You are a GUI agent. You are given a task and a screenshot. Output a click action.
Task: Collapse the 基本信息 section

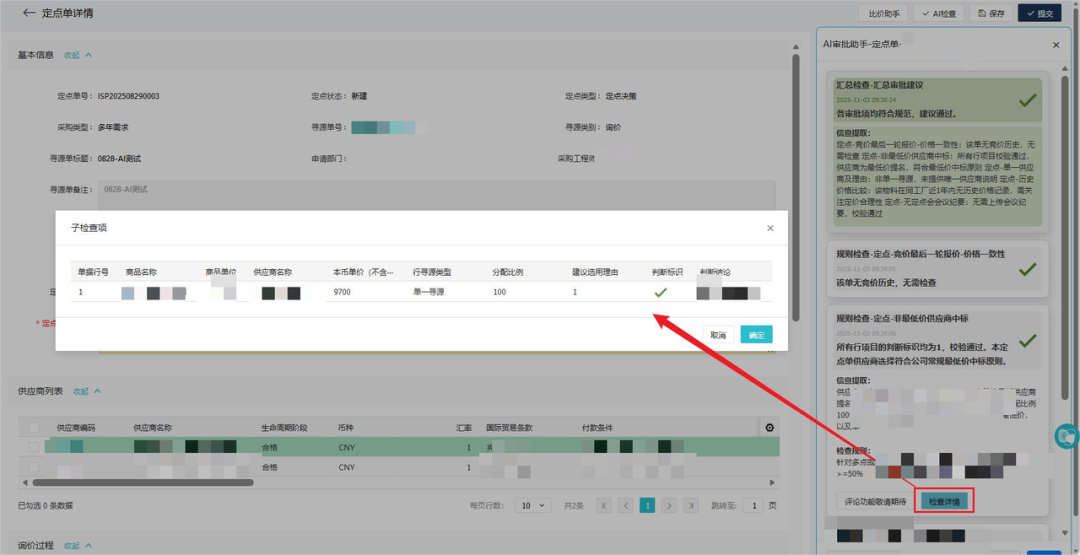pos(78,55)
